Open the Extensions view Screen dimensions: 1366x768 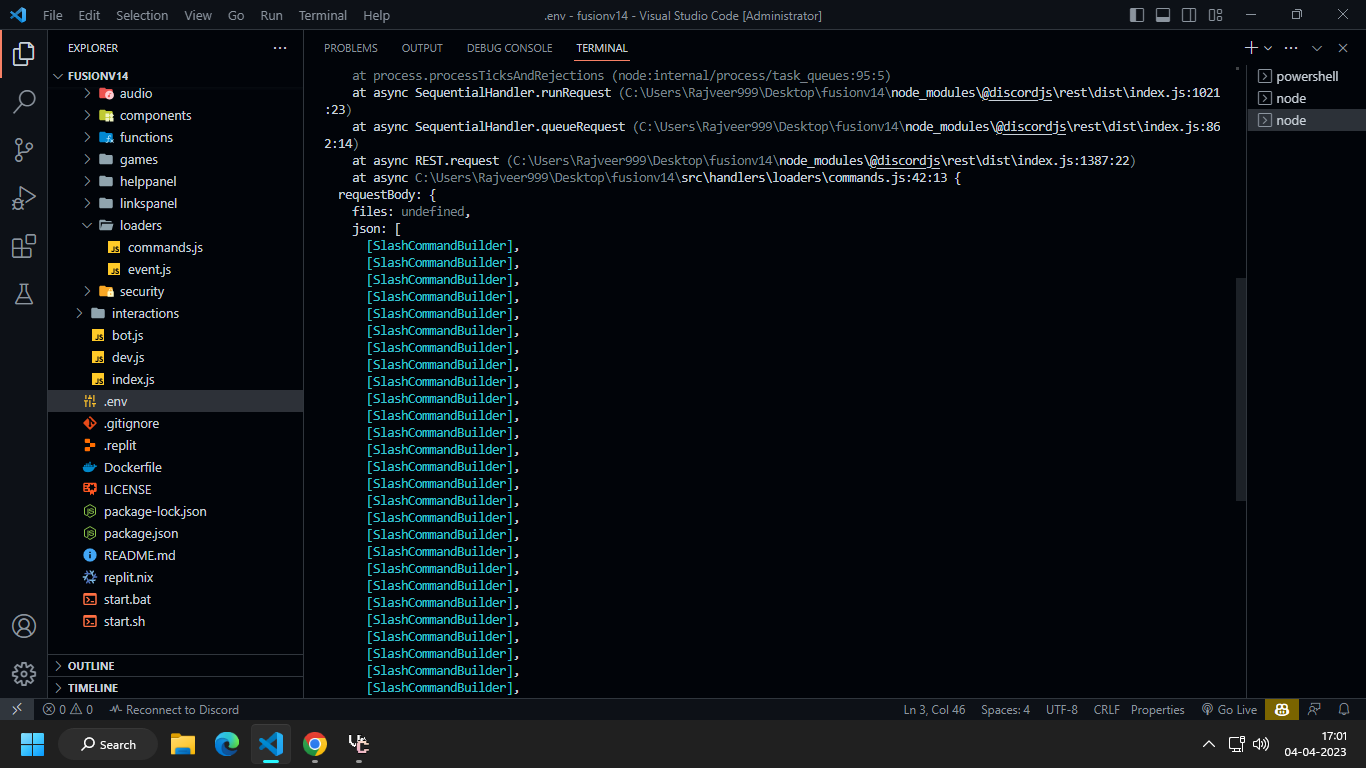pos(24,246)
